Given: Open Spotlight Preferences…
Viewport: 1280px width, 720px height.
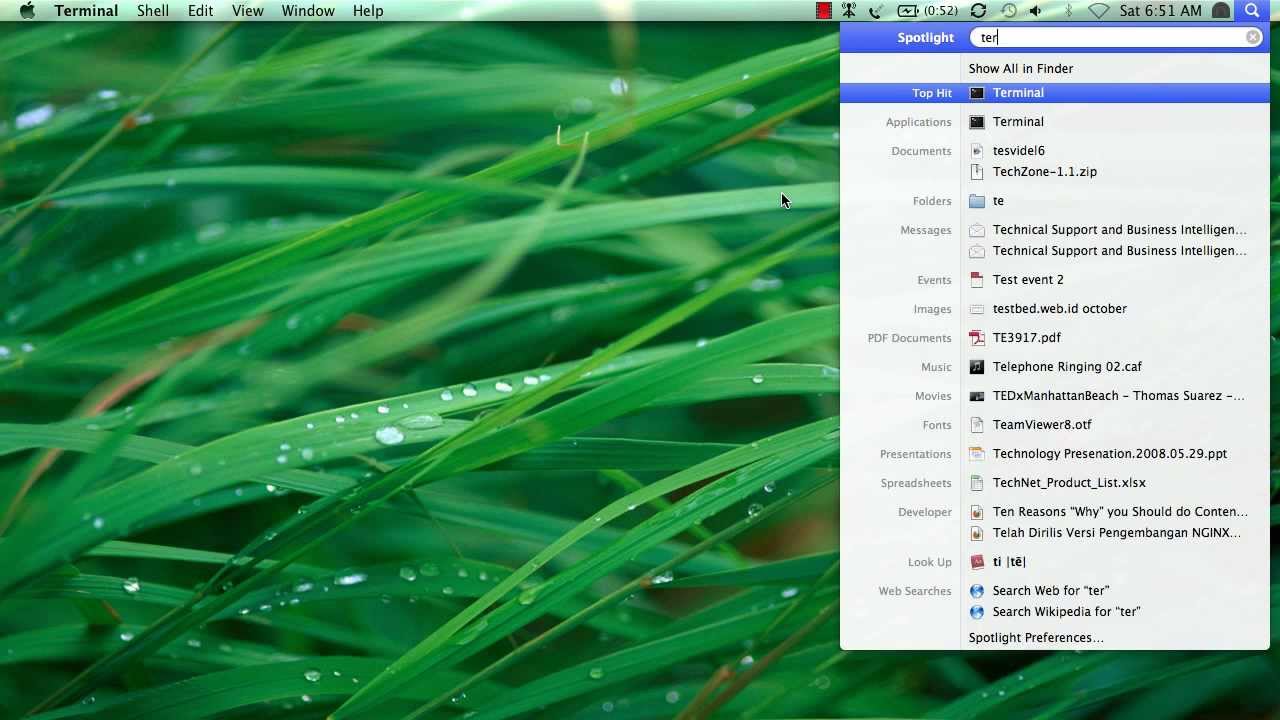Looking at the screenshot, I should pyautogui.click(x=1036, y=638).
